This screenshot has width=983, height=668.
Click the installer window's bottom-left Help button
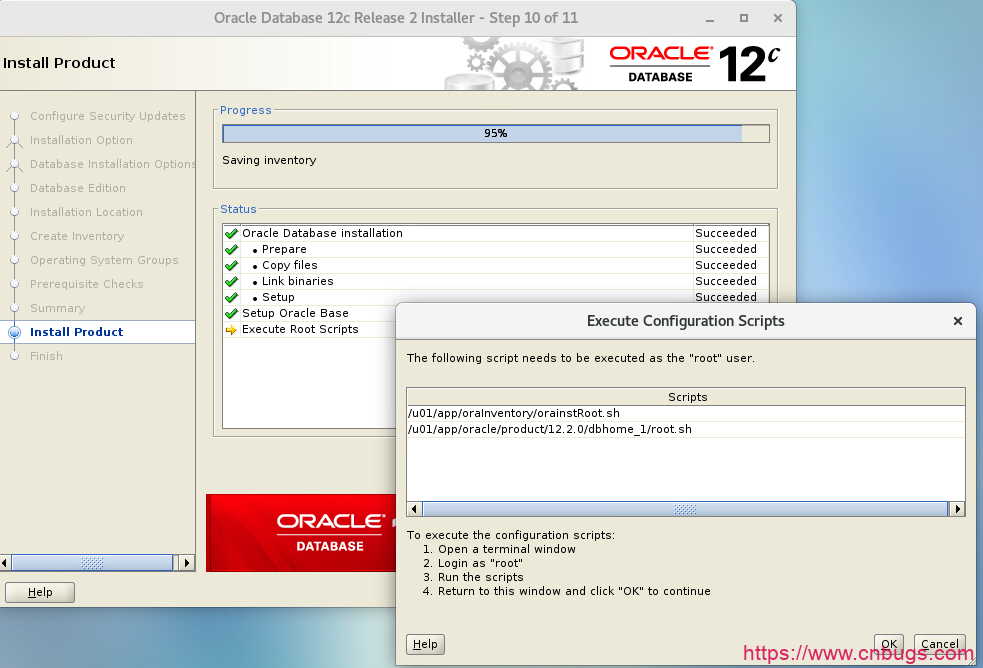pyautogui.click(x=40, y=592)
